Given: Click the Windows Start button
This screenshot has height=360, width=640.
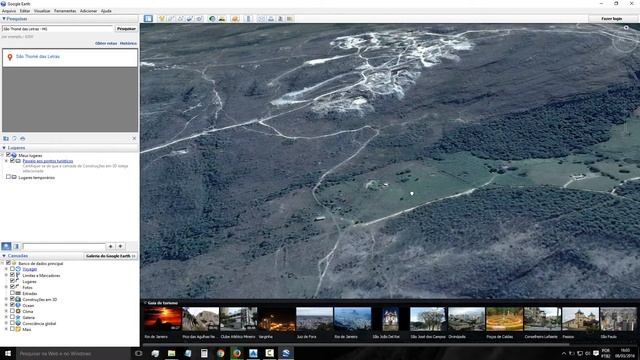Looking at the screenshot, I should click(x=8, y=353).
